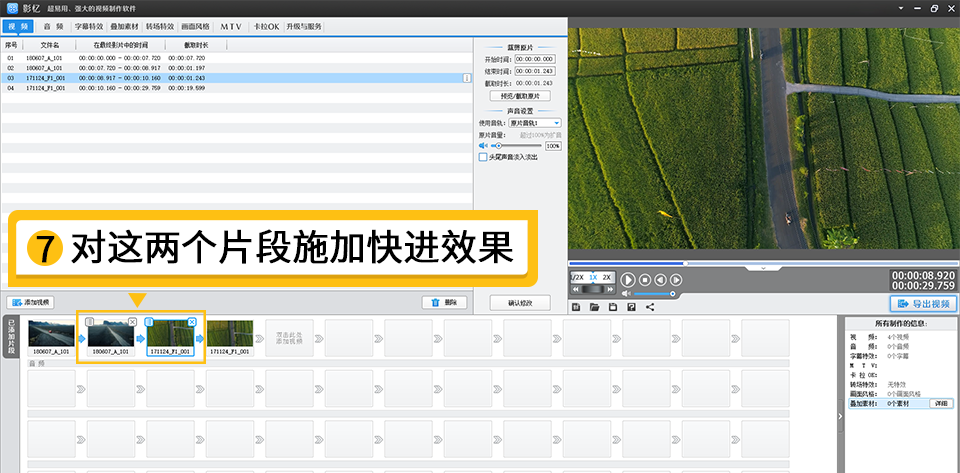Open the 使用音轨 dropdown
Viewport: 960px width, 473px height.
pos(535,123)
